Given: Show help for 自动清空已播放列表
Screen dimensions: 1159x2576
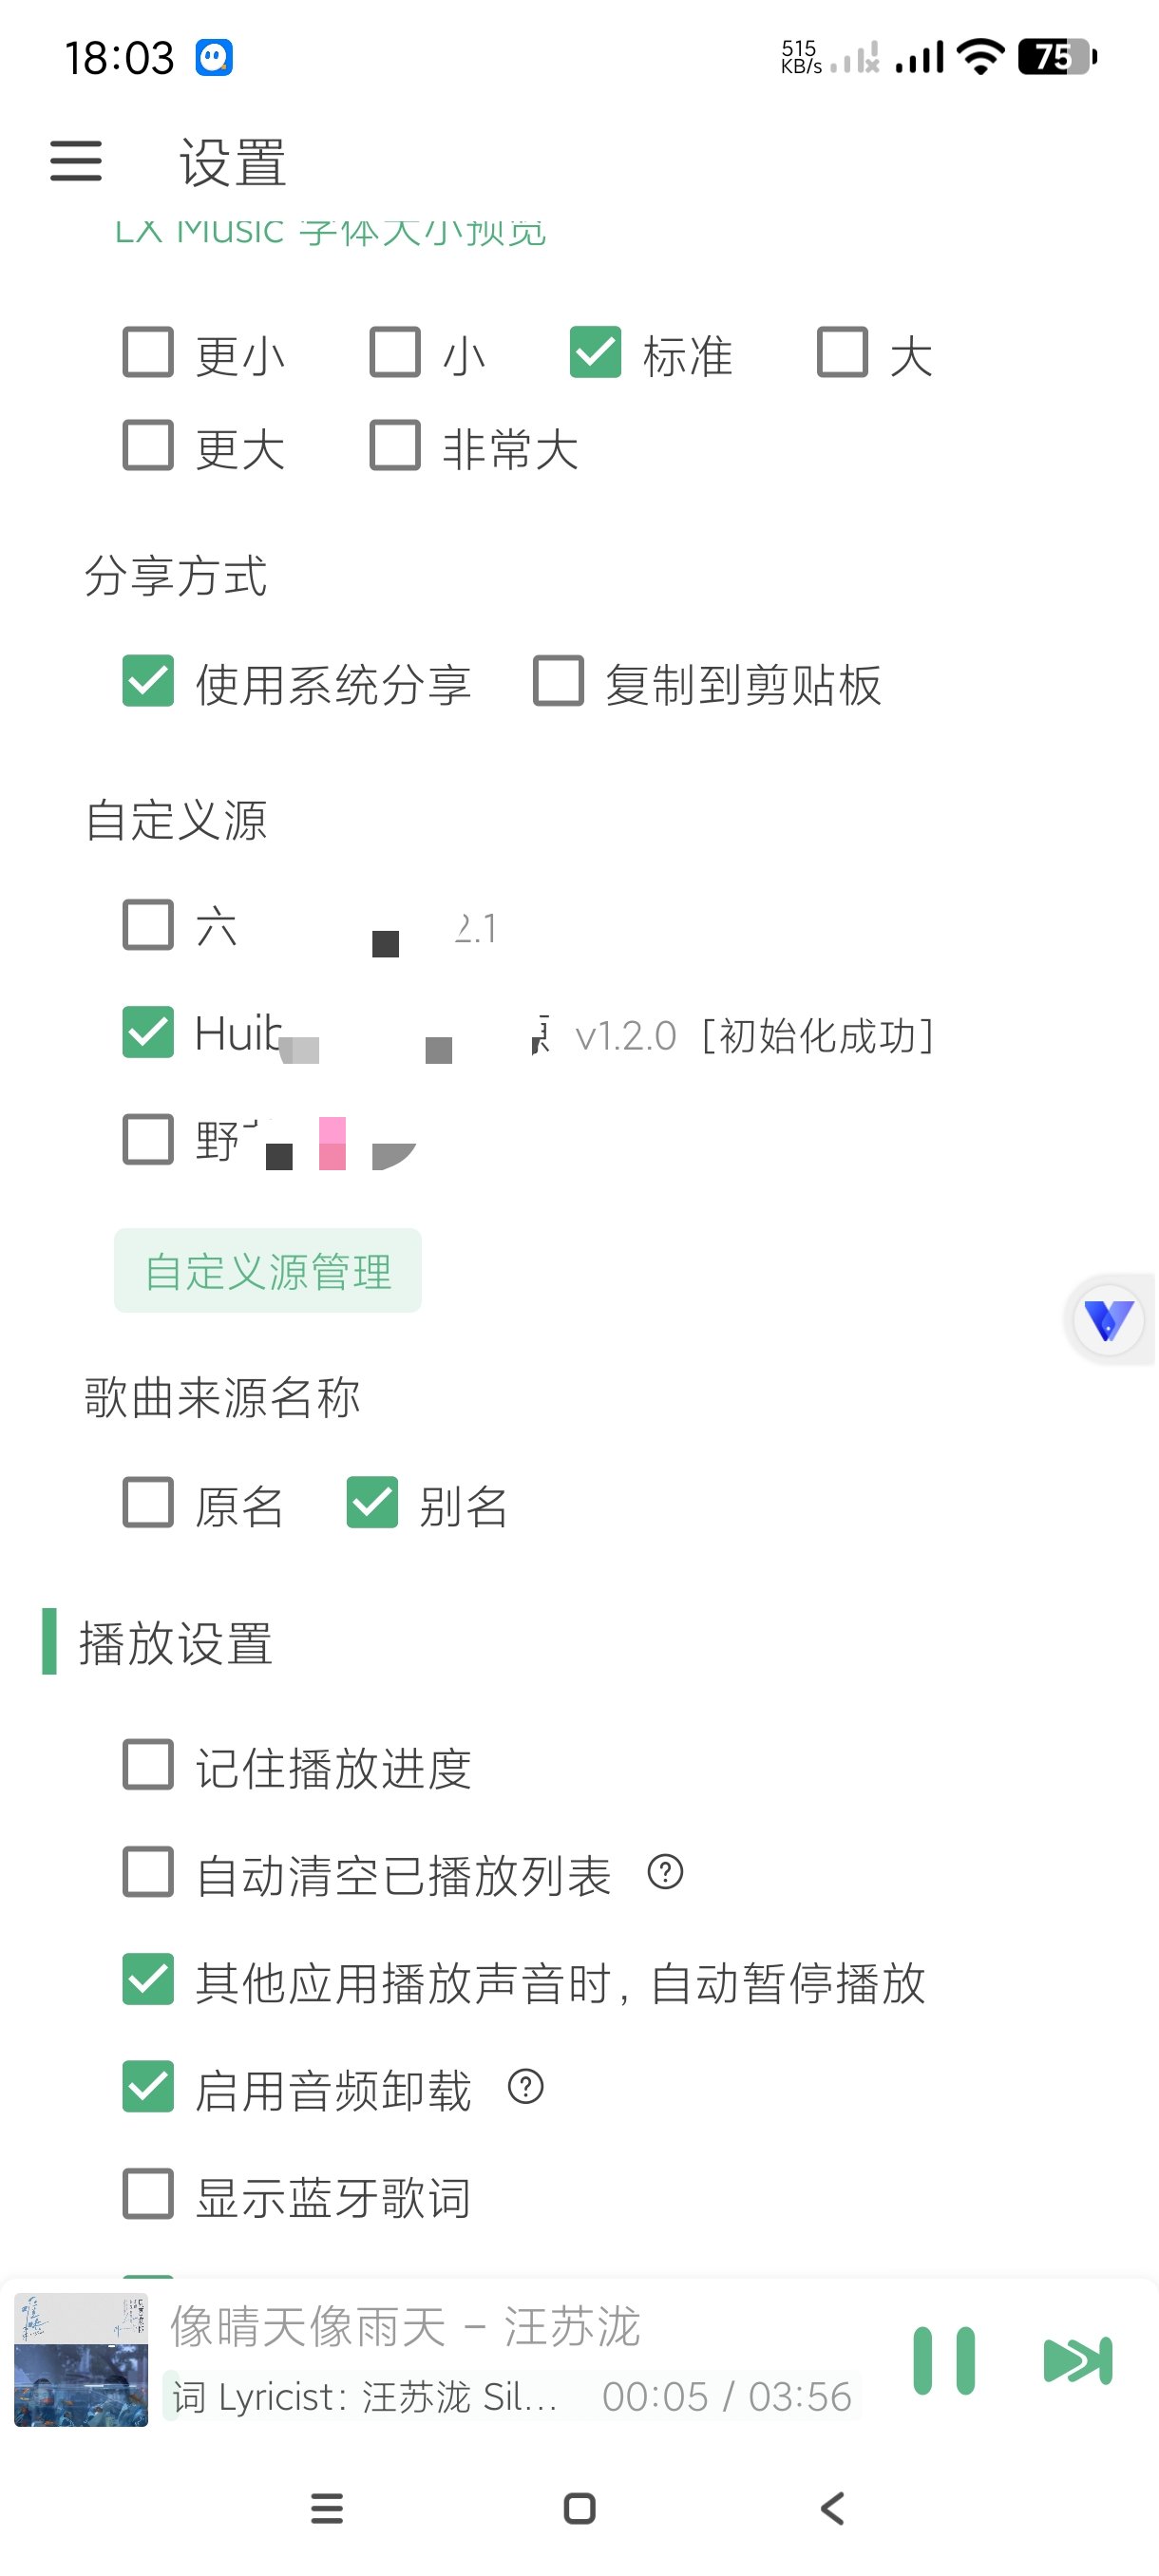Looking at the screenshot, I should 665,1871.
